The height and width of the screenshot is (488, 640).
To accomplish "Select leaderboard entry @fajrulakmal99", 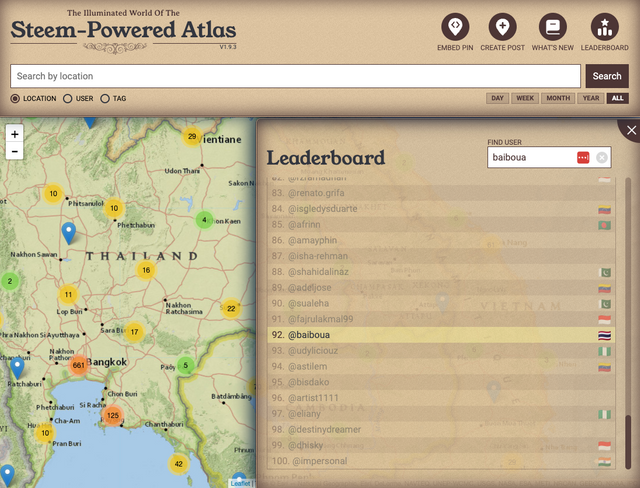I will [x=441, y=319].
